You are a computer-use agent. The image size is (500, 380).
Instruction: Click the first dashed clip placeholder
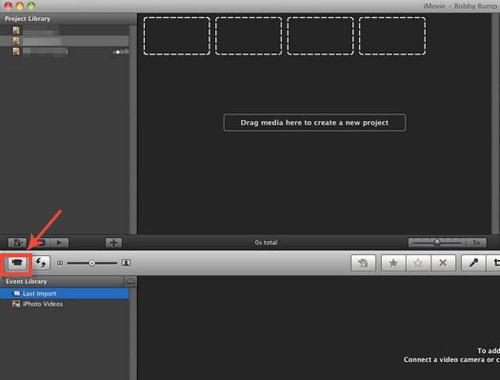[x=177, y=36]
